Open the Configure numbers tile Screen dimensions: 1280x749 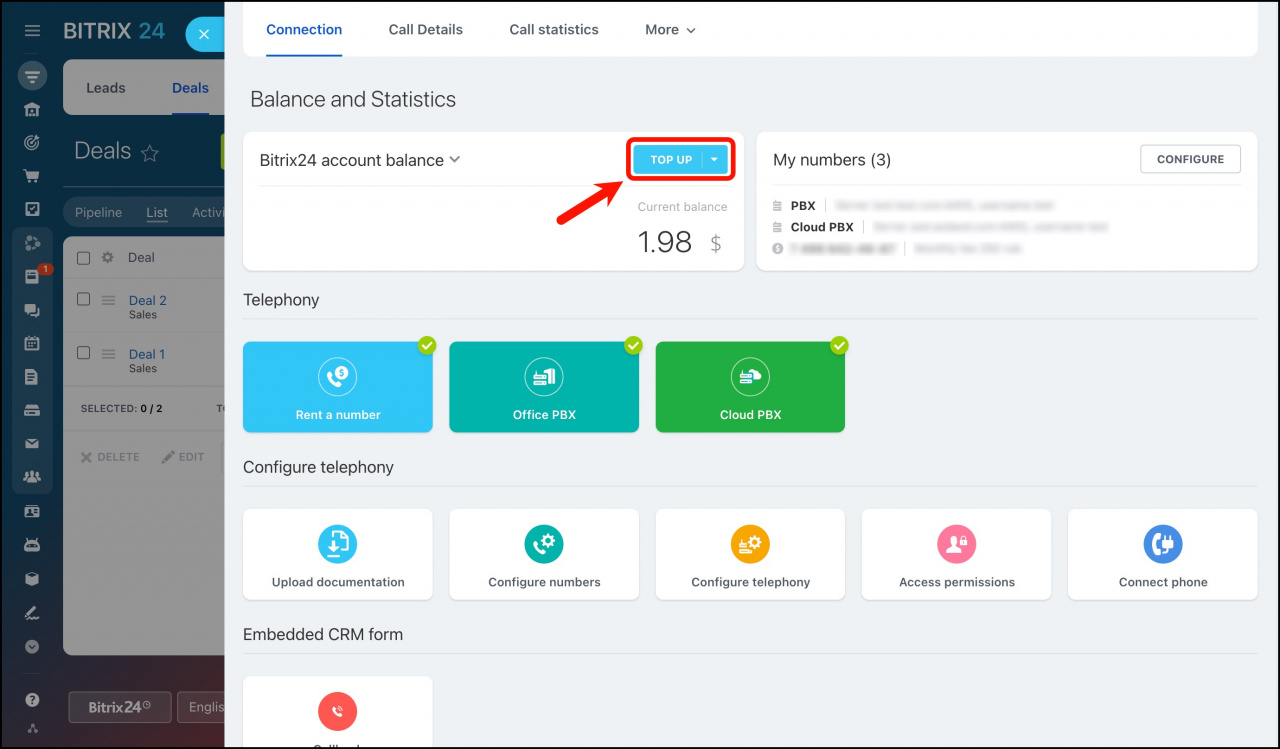(x=544, y=554)
